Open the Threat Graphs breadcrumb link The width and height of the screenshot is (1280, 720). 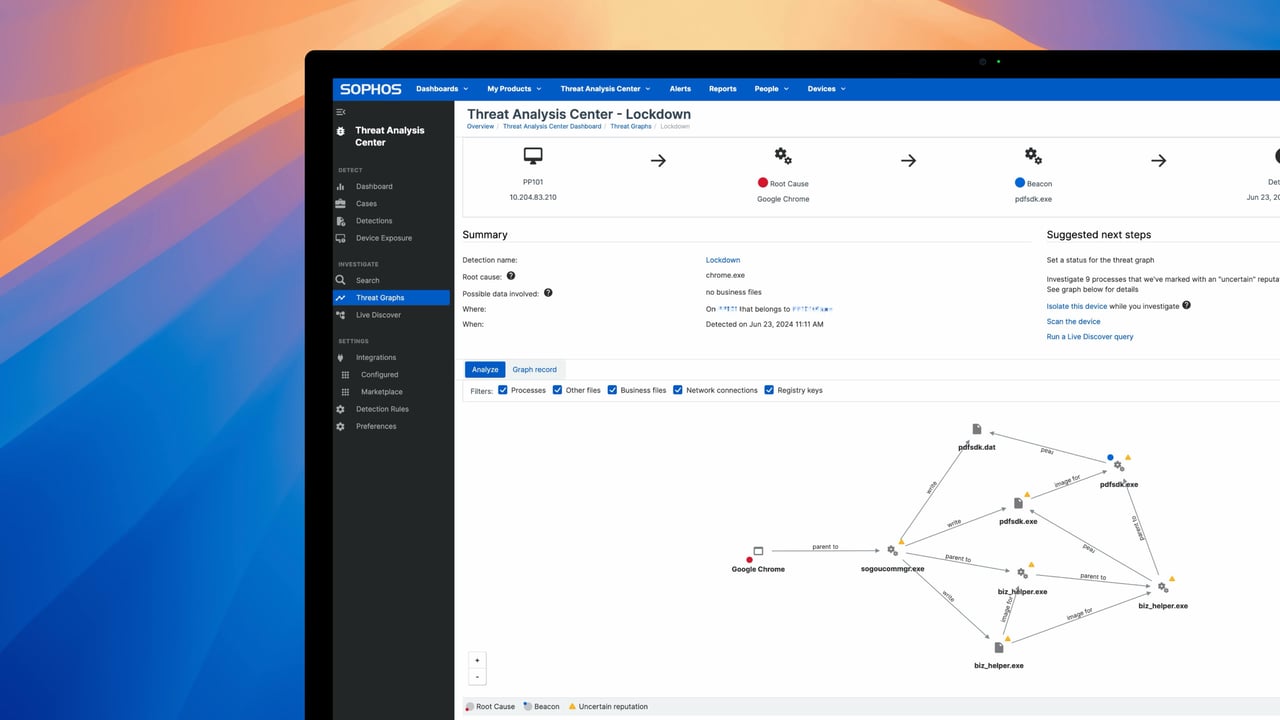tap(631, 127)
